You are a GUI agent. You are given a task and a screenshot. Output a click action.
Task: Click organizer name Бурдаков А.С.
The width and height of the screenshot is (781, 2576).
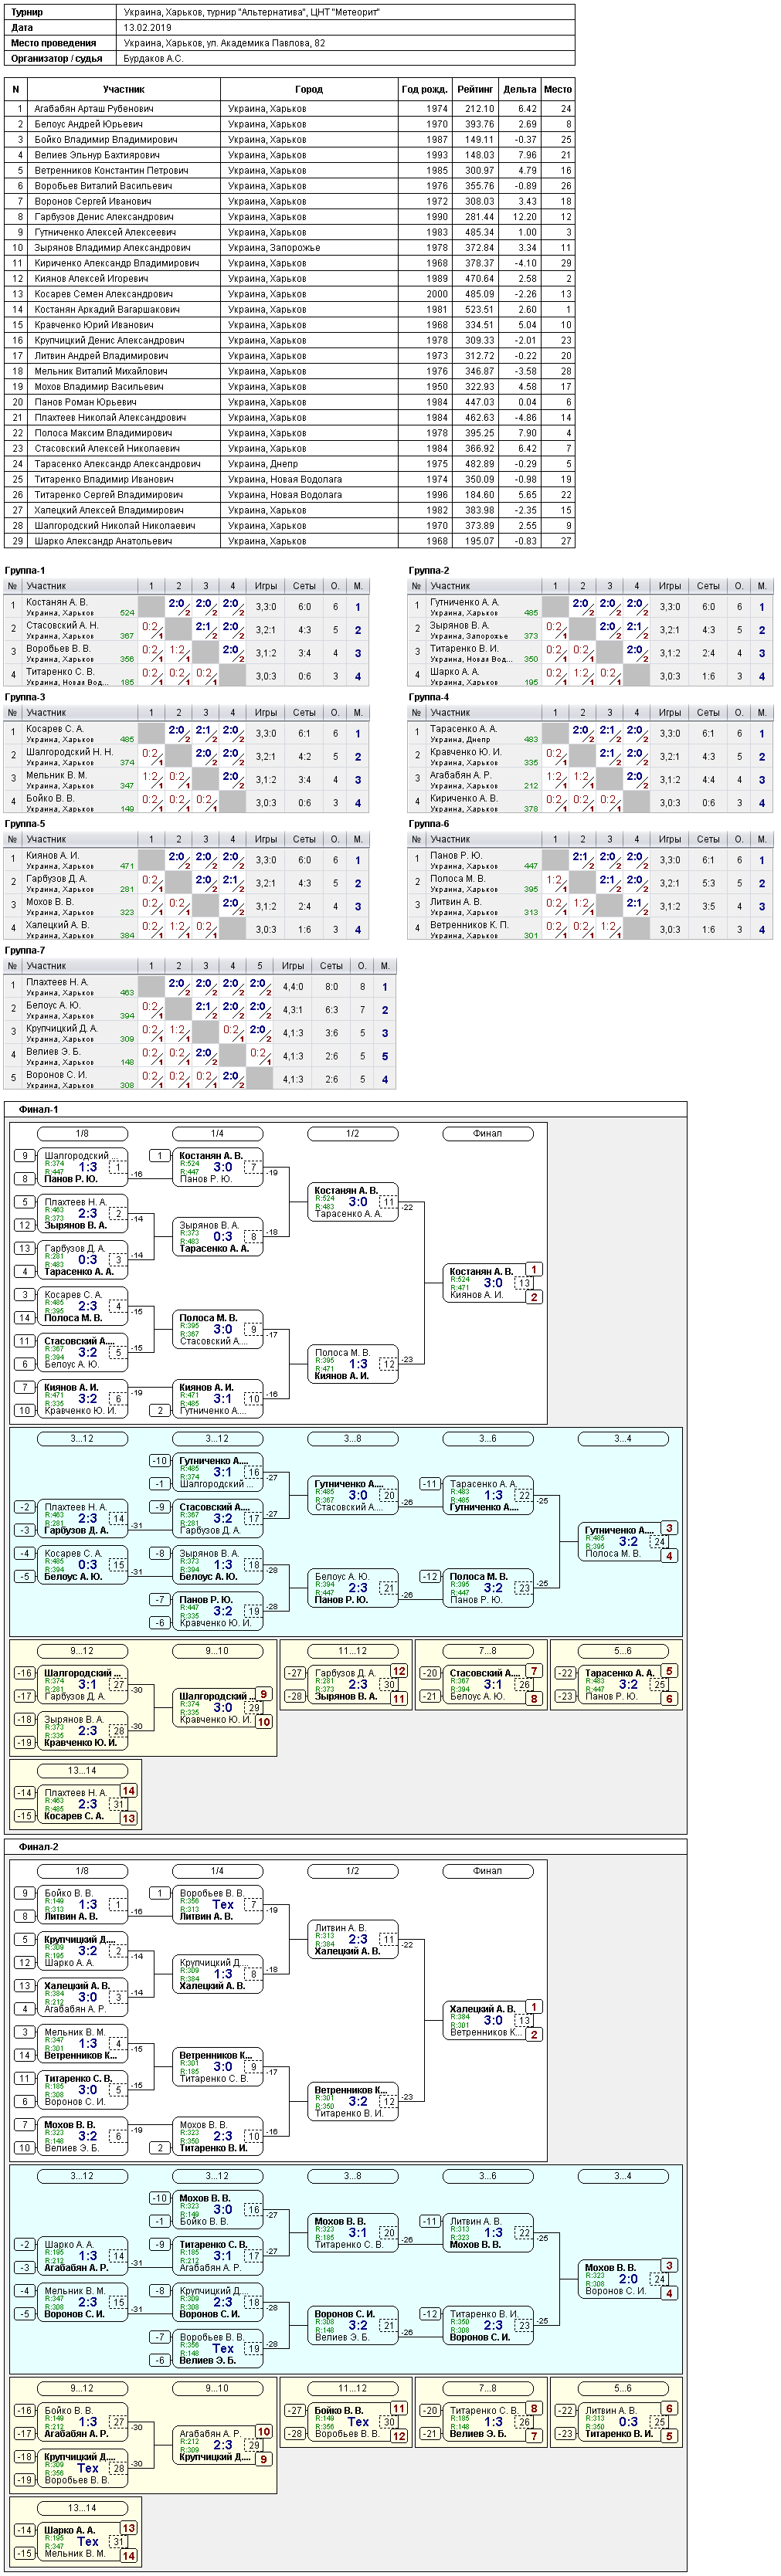[x=153, y=58]
